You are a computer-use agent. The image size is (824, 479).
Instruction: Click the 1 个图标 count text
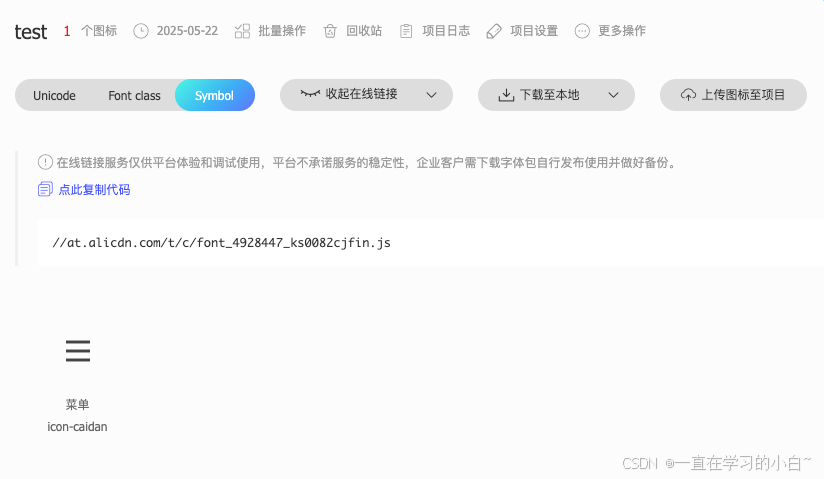pyautogui.click(x=90, y=31)
